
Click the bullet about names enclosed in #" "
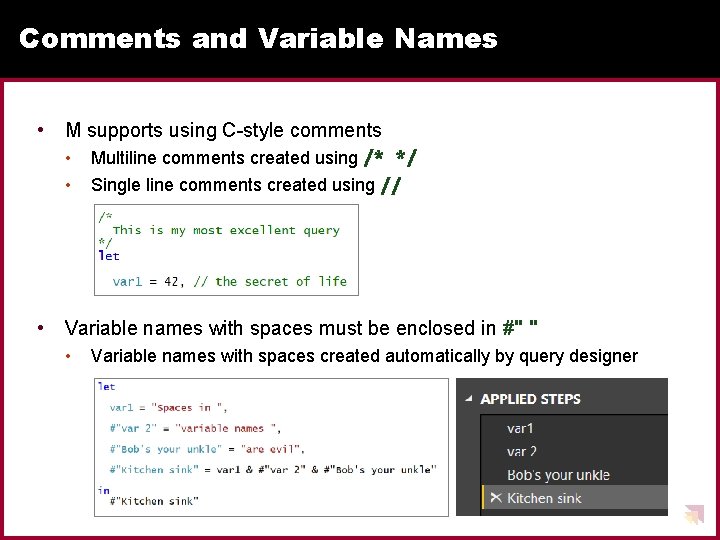(x=301, y=328)
